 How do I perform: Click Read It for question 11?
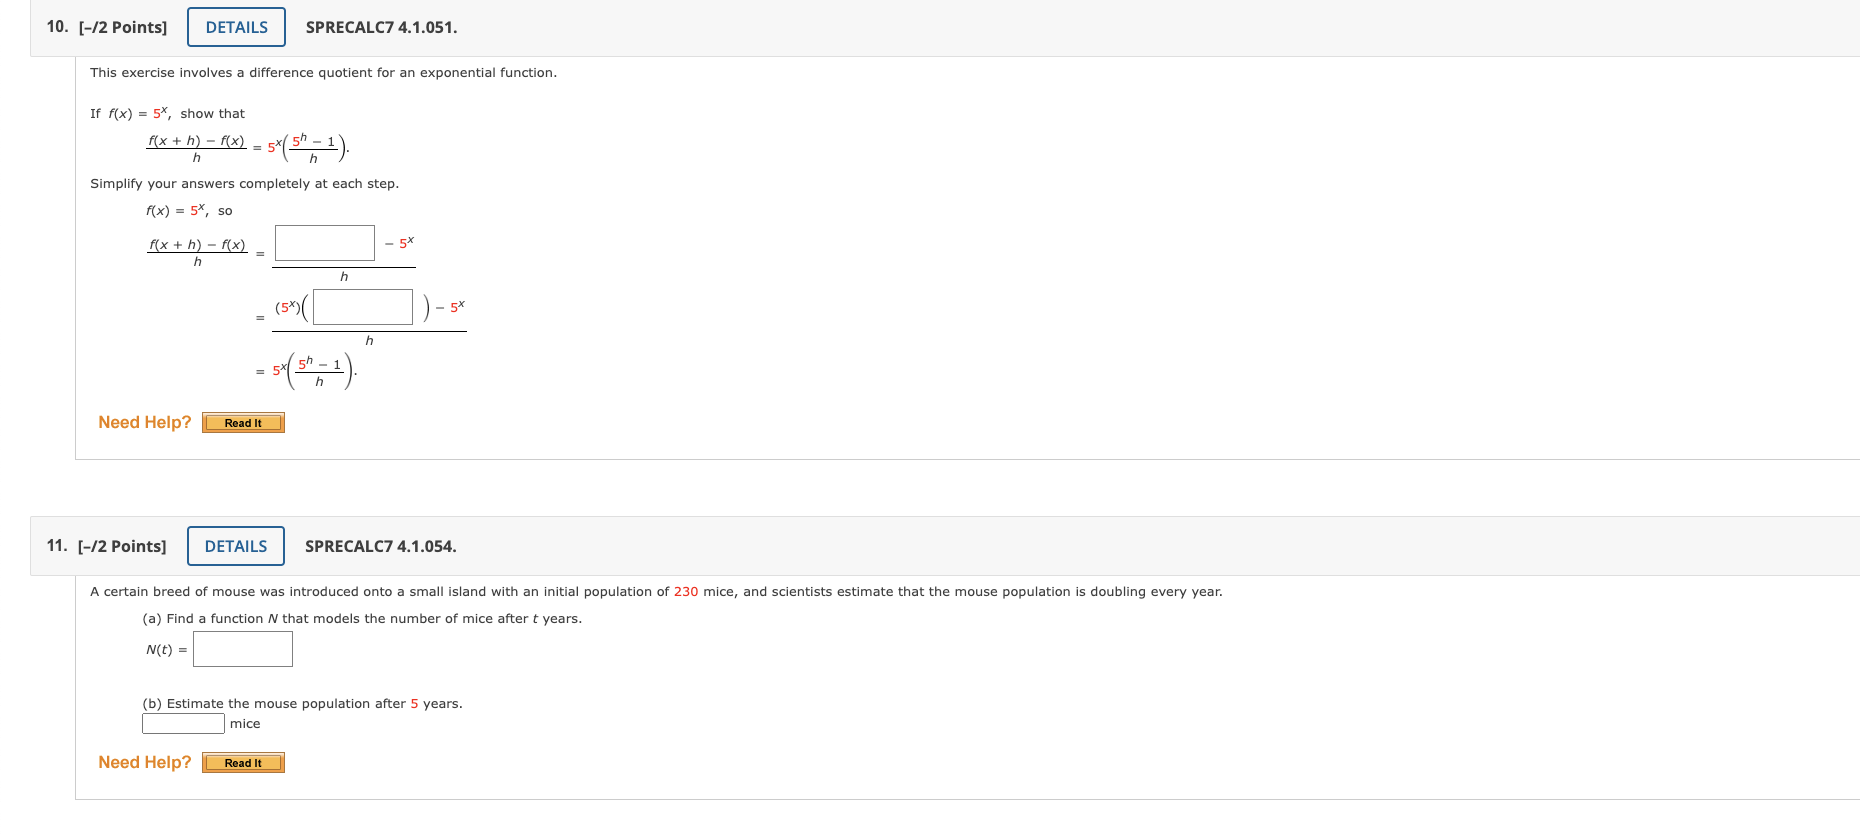243,763
